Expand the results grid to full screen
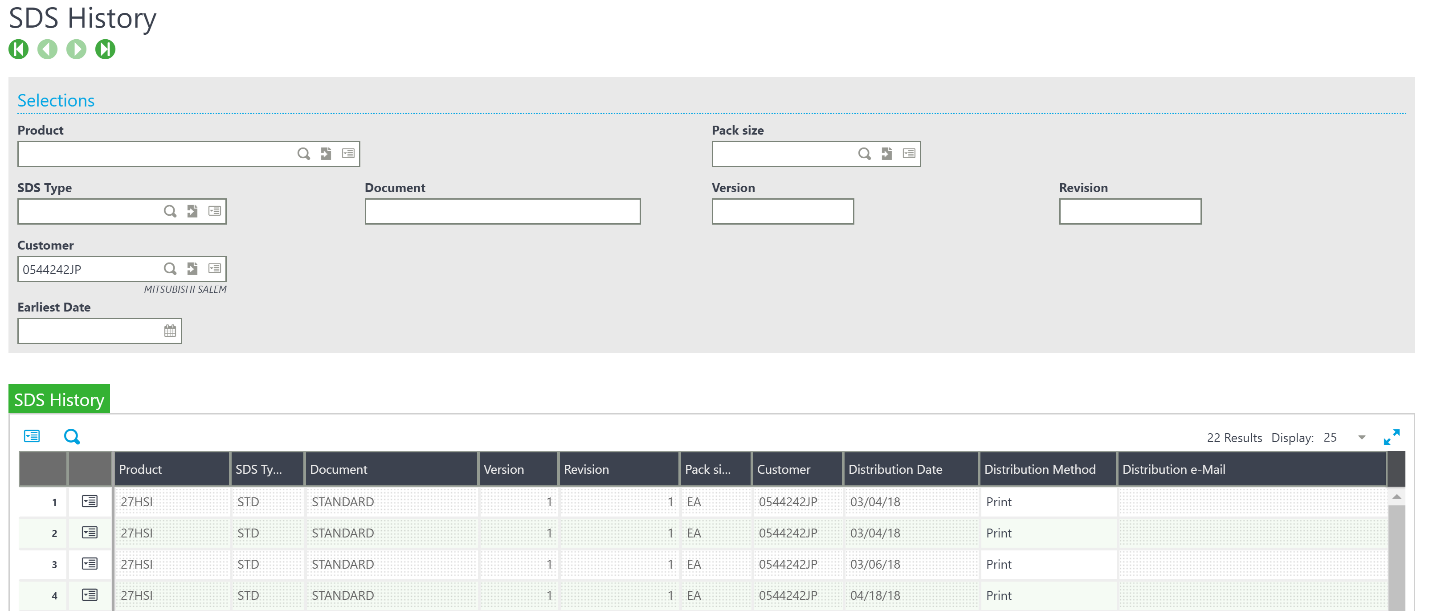 tap(1392, 436)
